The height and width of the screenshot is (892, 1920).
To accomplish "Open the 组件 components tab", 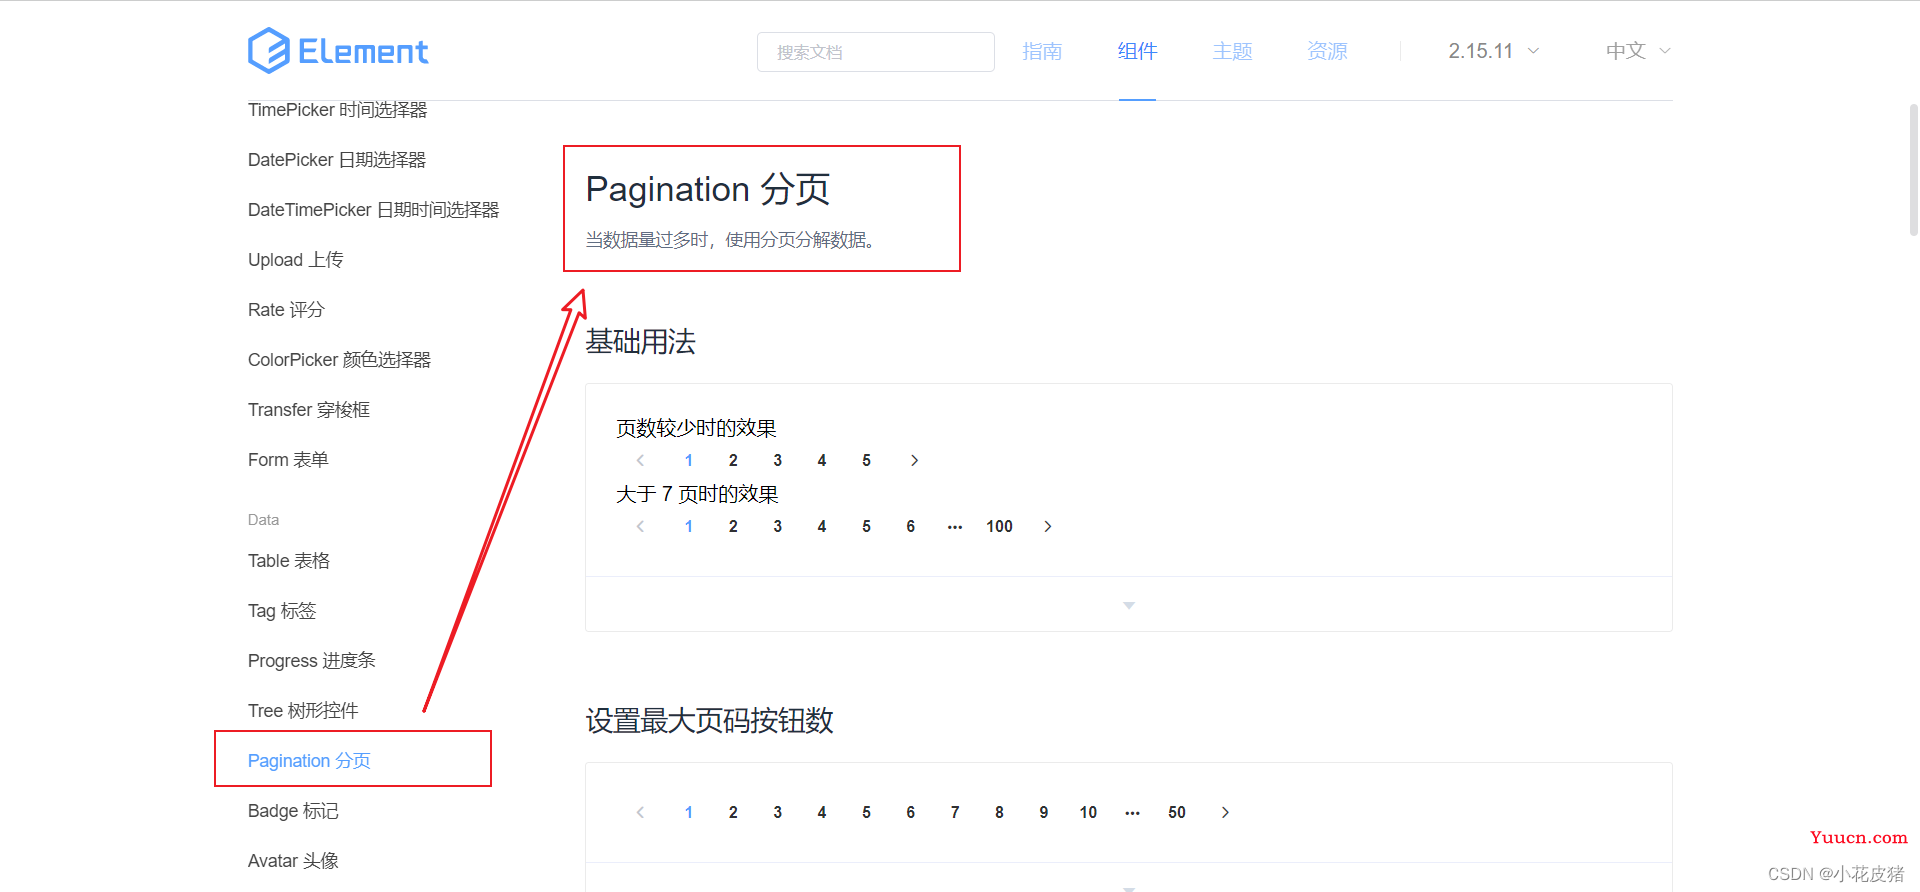I will [x=1137, y=51].
